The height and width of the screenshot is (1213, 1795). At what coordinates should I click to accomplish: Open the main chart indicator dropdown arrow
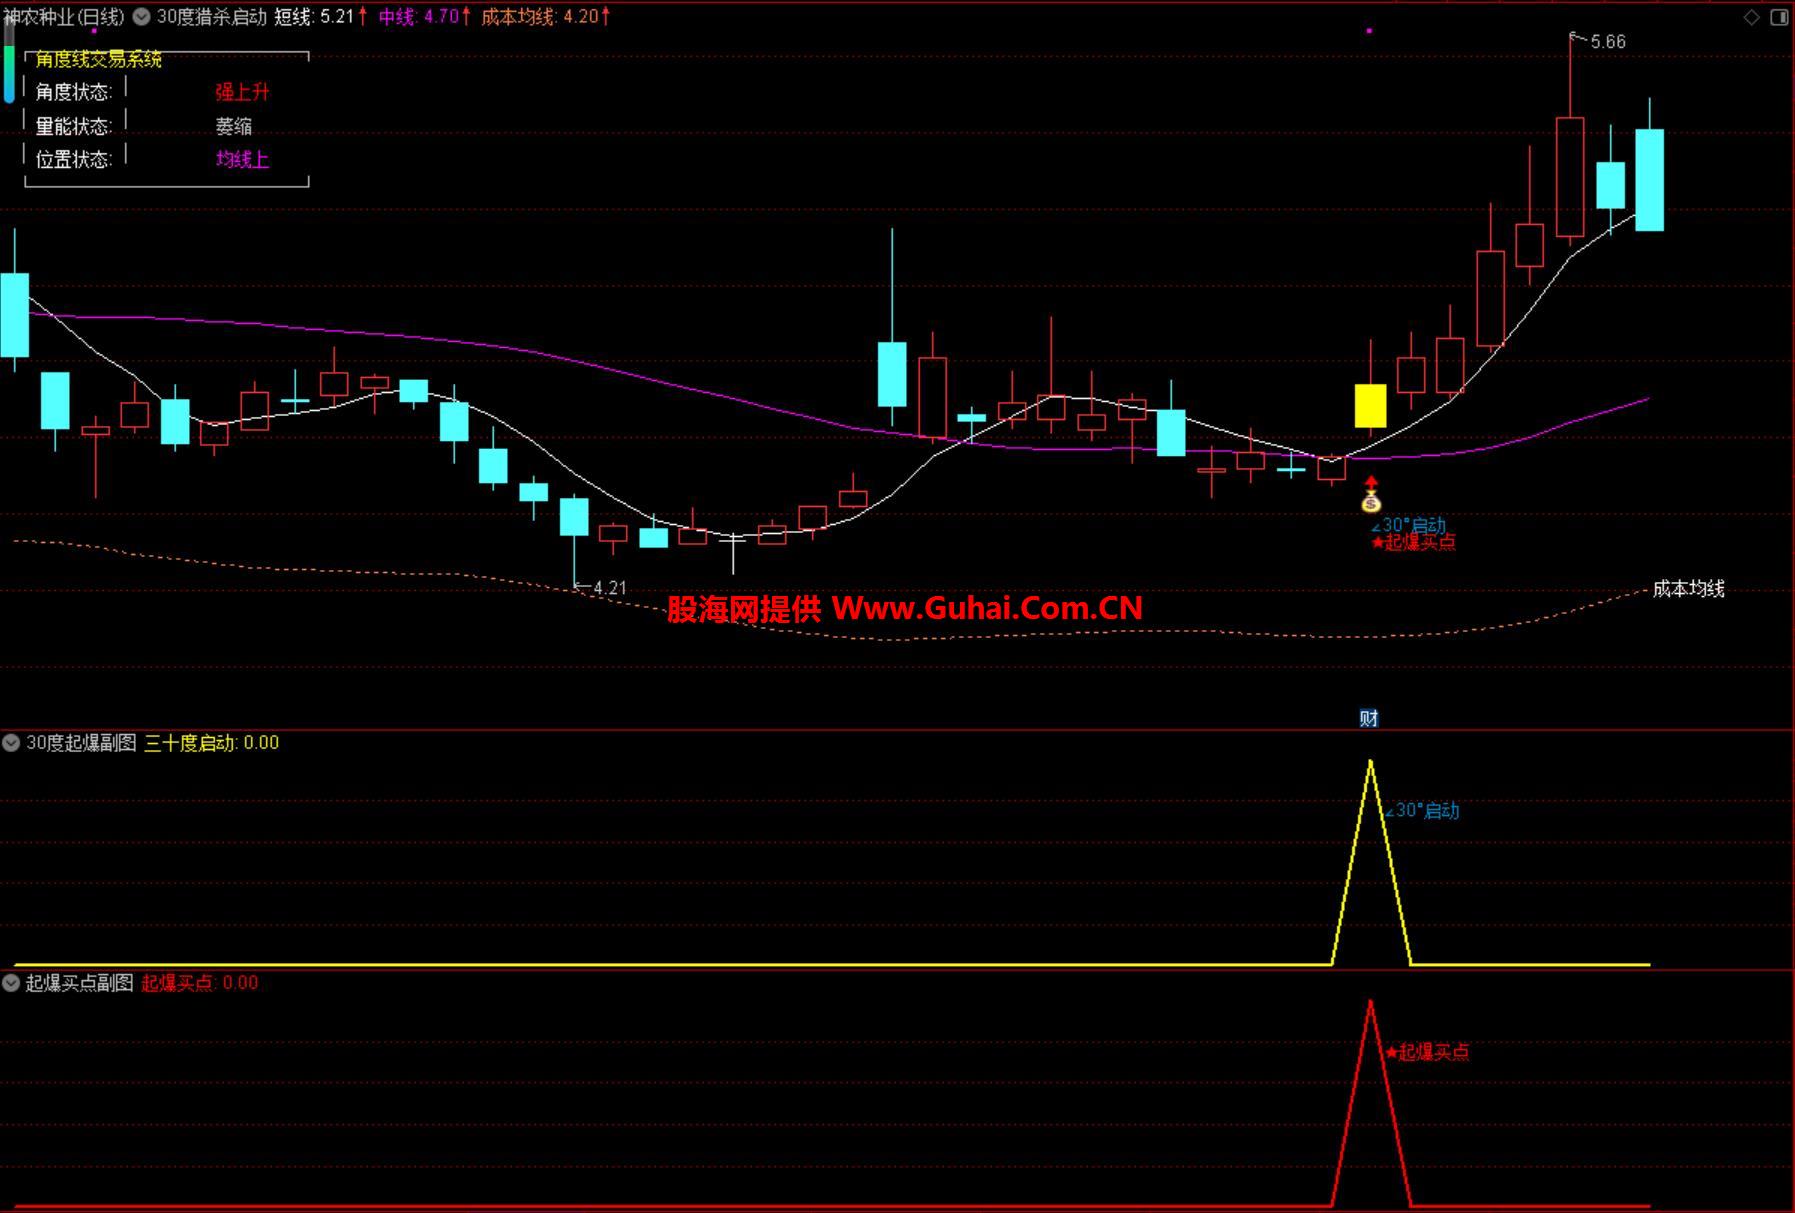pyautogui.click(x=142, y=17)
